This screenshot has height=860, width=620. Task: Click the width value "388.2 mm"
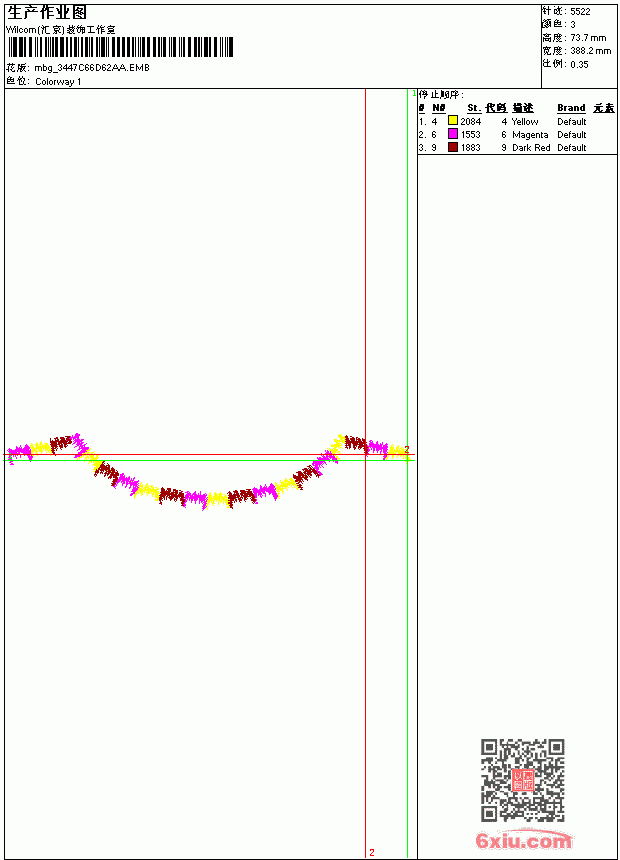590,51
